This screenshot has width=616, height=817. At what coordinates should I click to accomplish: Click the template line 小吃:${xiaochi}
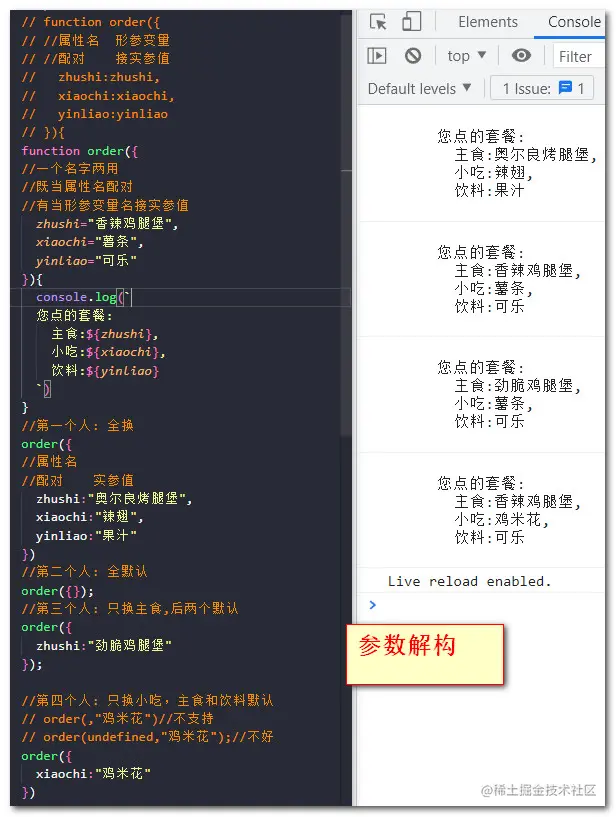pos(108,352)
